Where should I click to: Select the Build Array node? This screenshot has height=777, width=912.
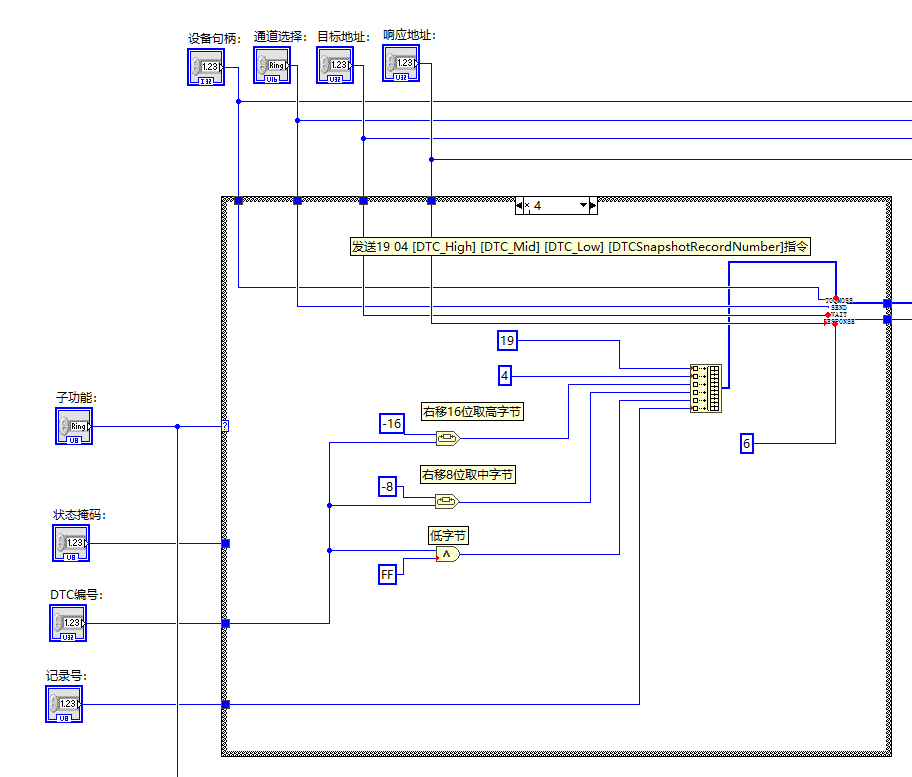(706, 388)
